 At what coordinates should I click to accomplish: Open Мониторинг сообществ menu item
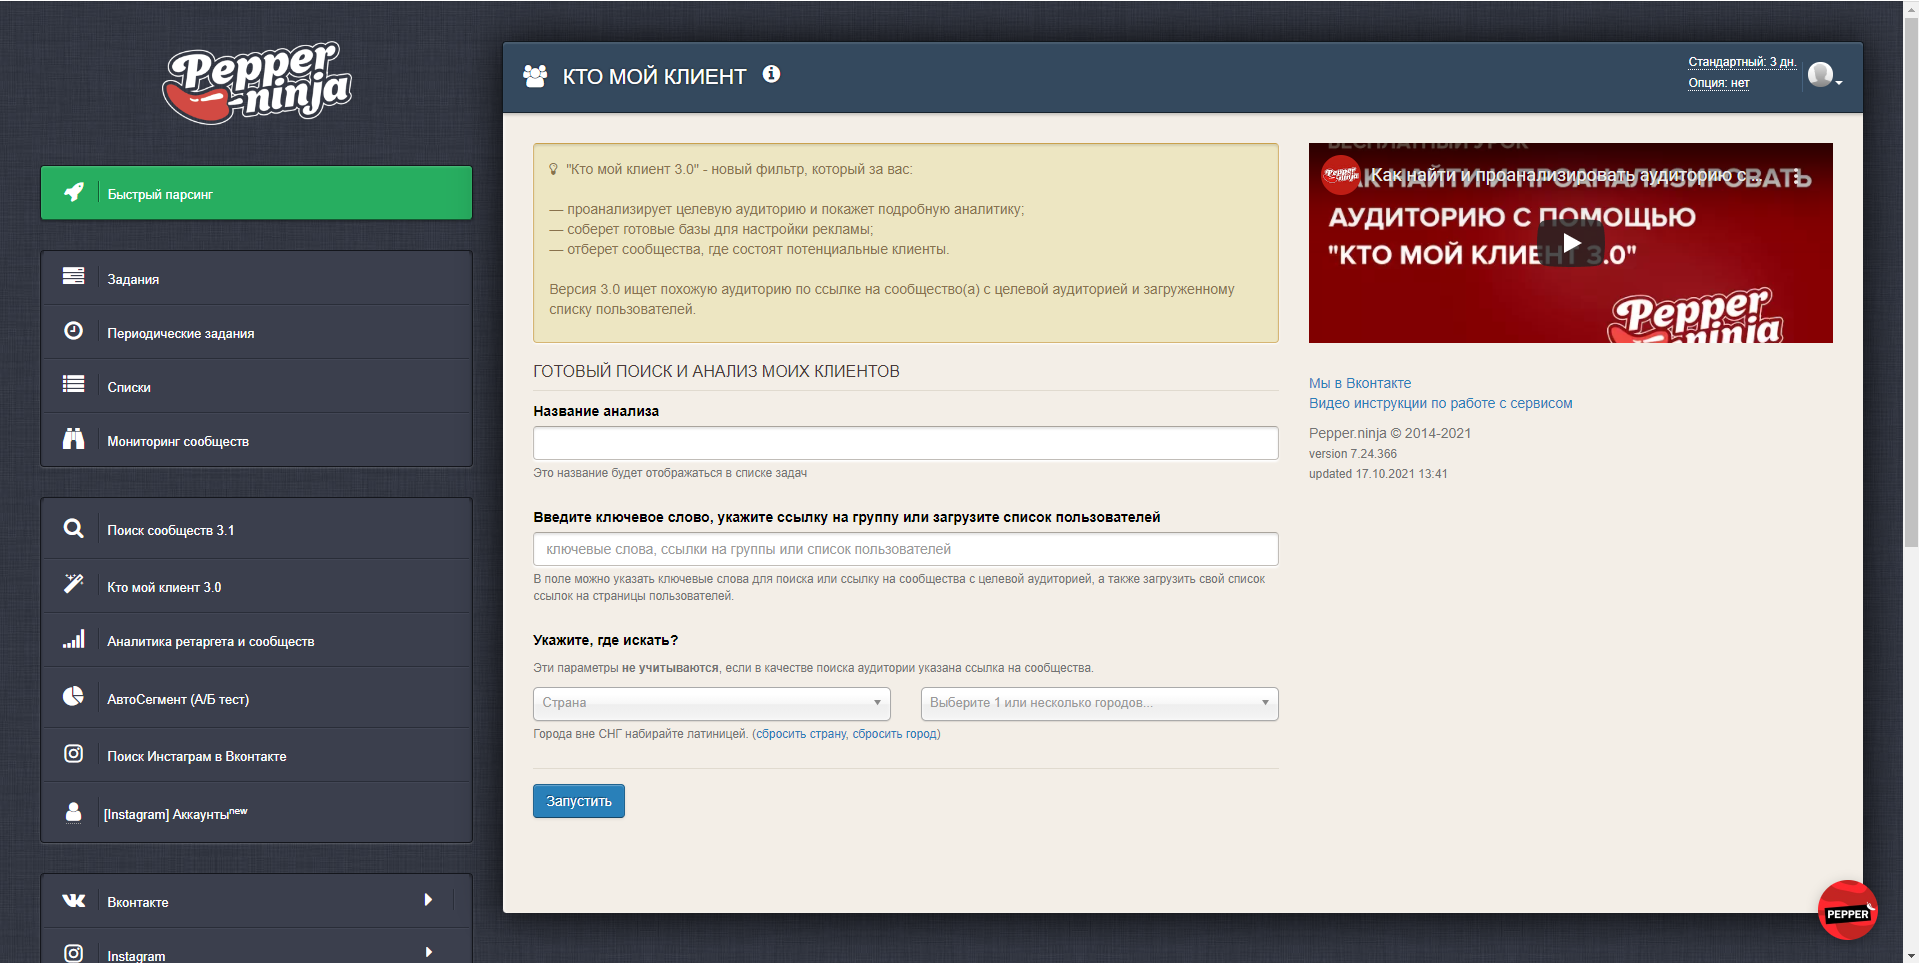click(256, 440)
